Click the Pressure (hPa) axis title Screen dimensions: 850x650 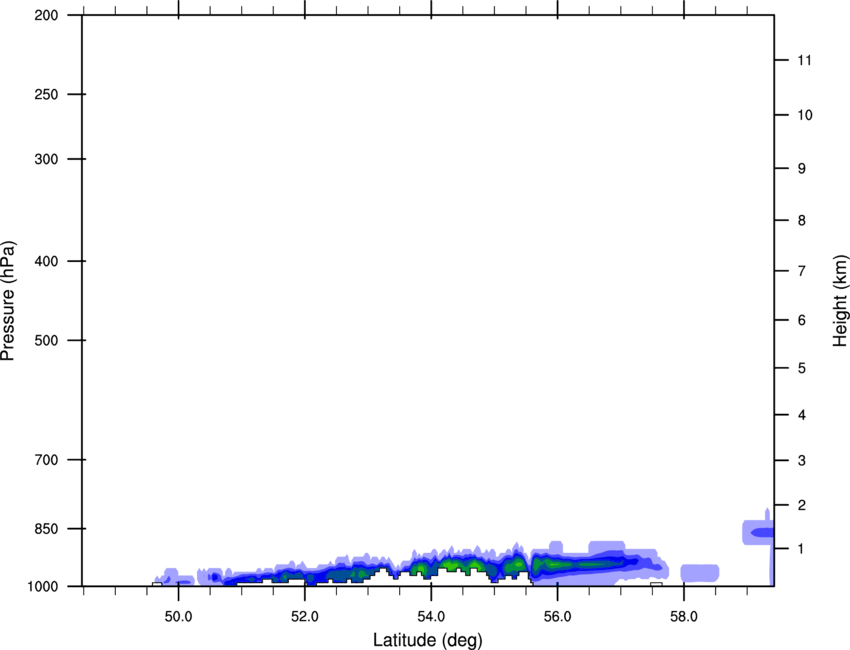pyautogui.click(x=8, y=301)
